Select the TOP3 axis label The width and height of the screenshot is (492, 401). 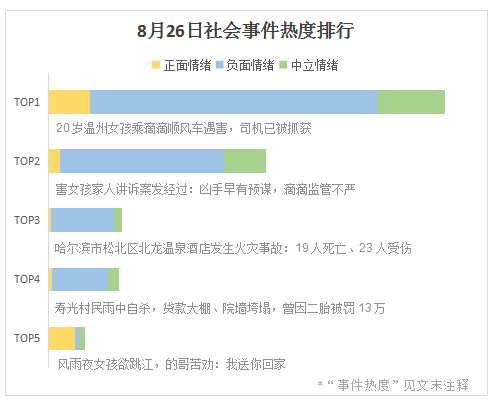click(x=27, y=220)
